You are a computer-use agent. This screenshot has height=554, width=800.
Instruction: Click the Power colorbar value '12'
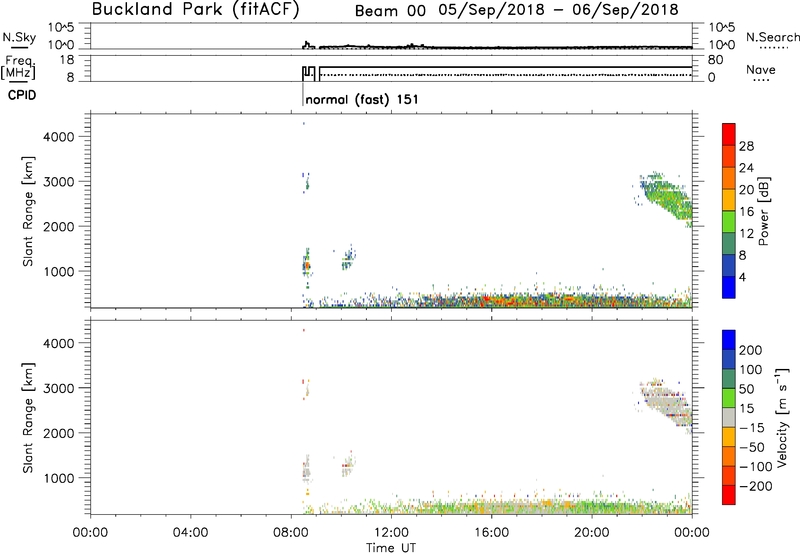[746, 234]
